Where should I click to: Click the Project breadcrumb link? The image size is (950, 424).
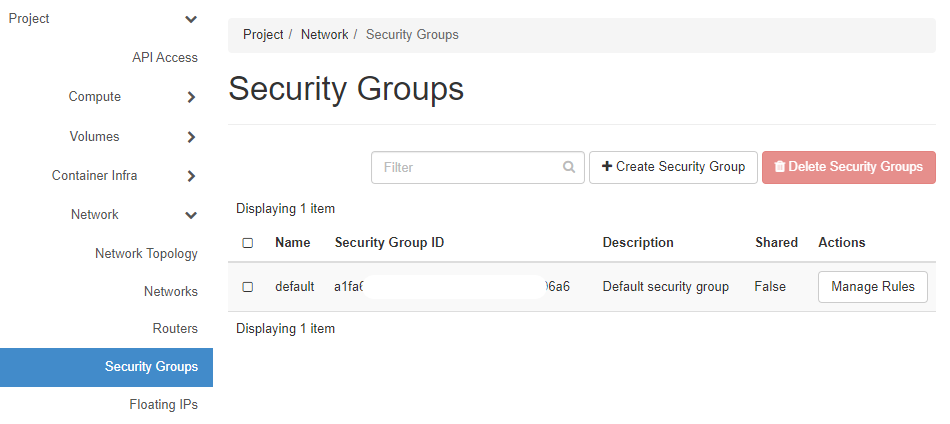click(263, 34)
